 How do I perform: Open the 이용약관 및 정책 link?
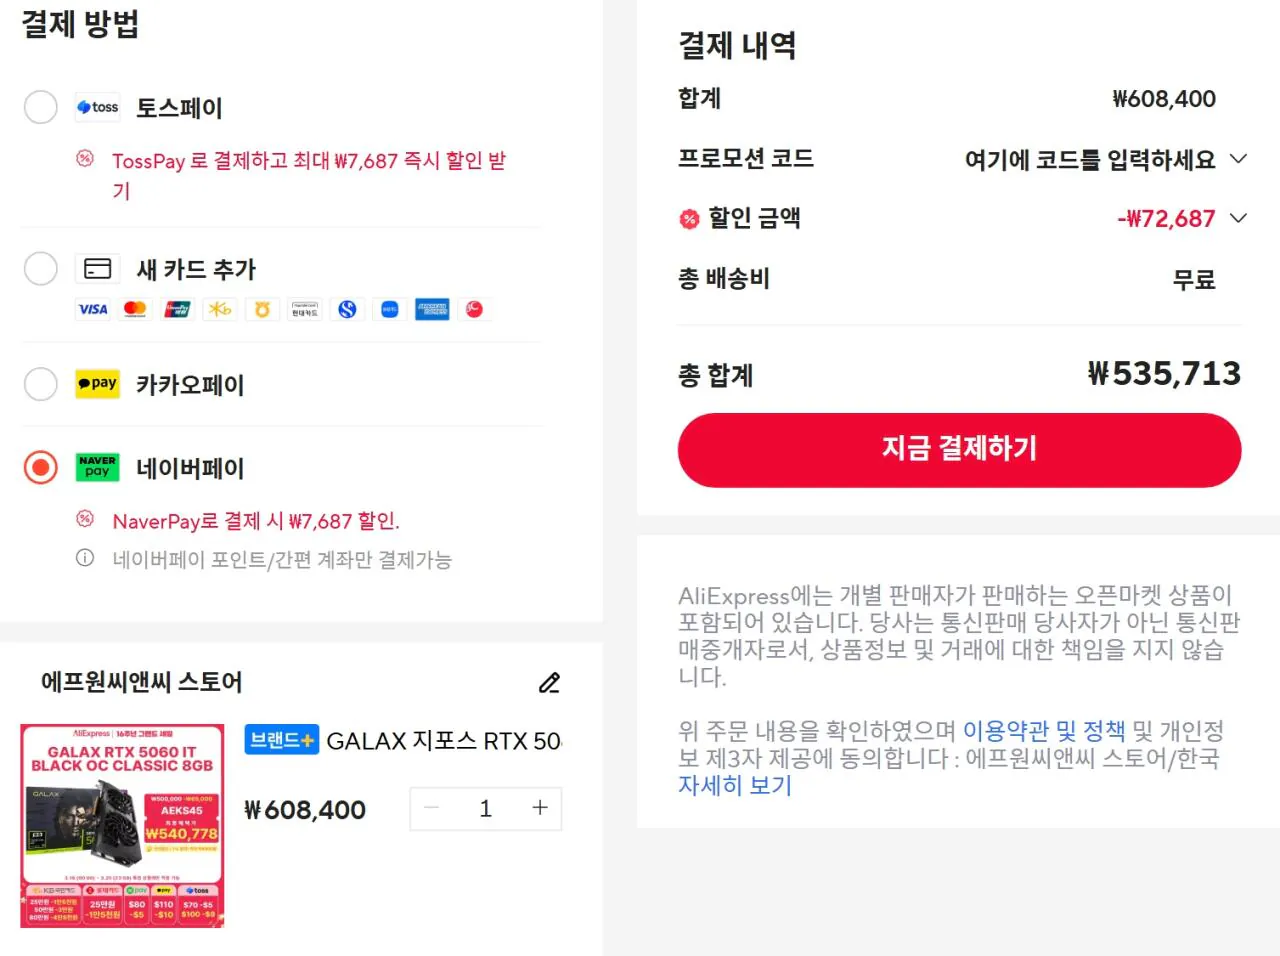(x=1044, y=731)
